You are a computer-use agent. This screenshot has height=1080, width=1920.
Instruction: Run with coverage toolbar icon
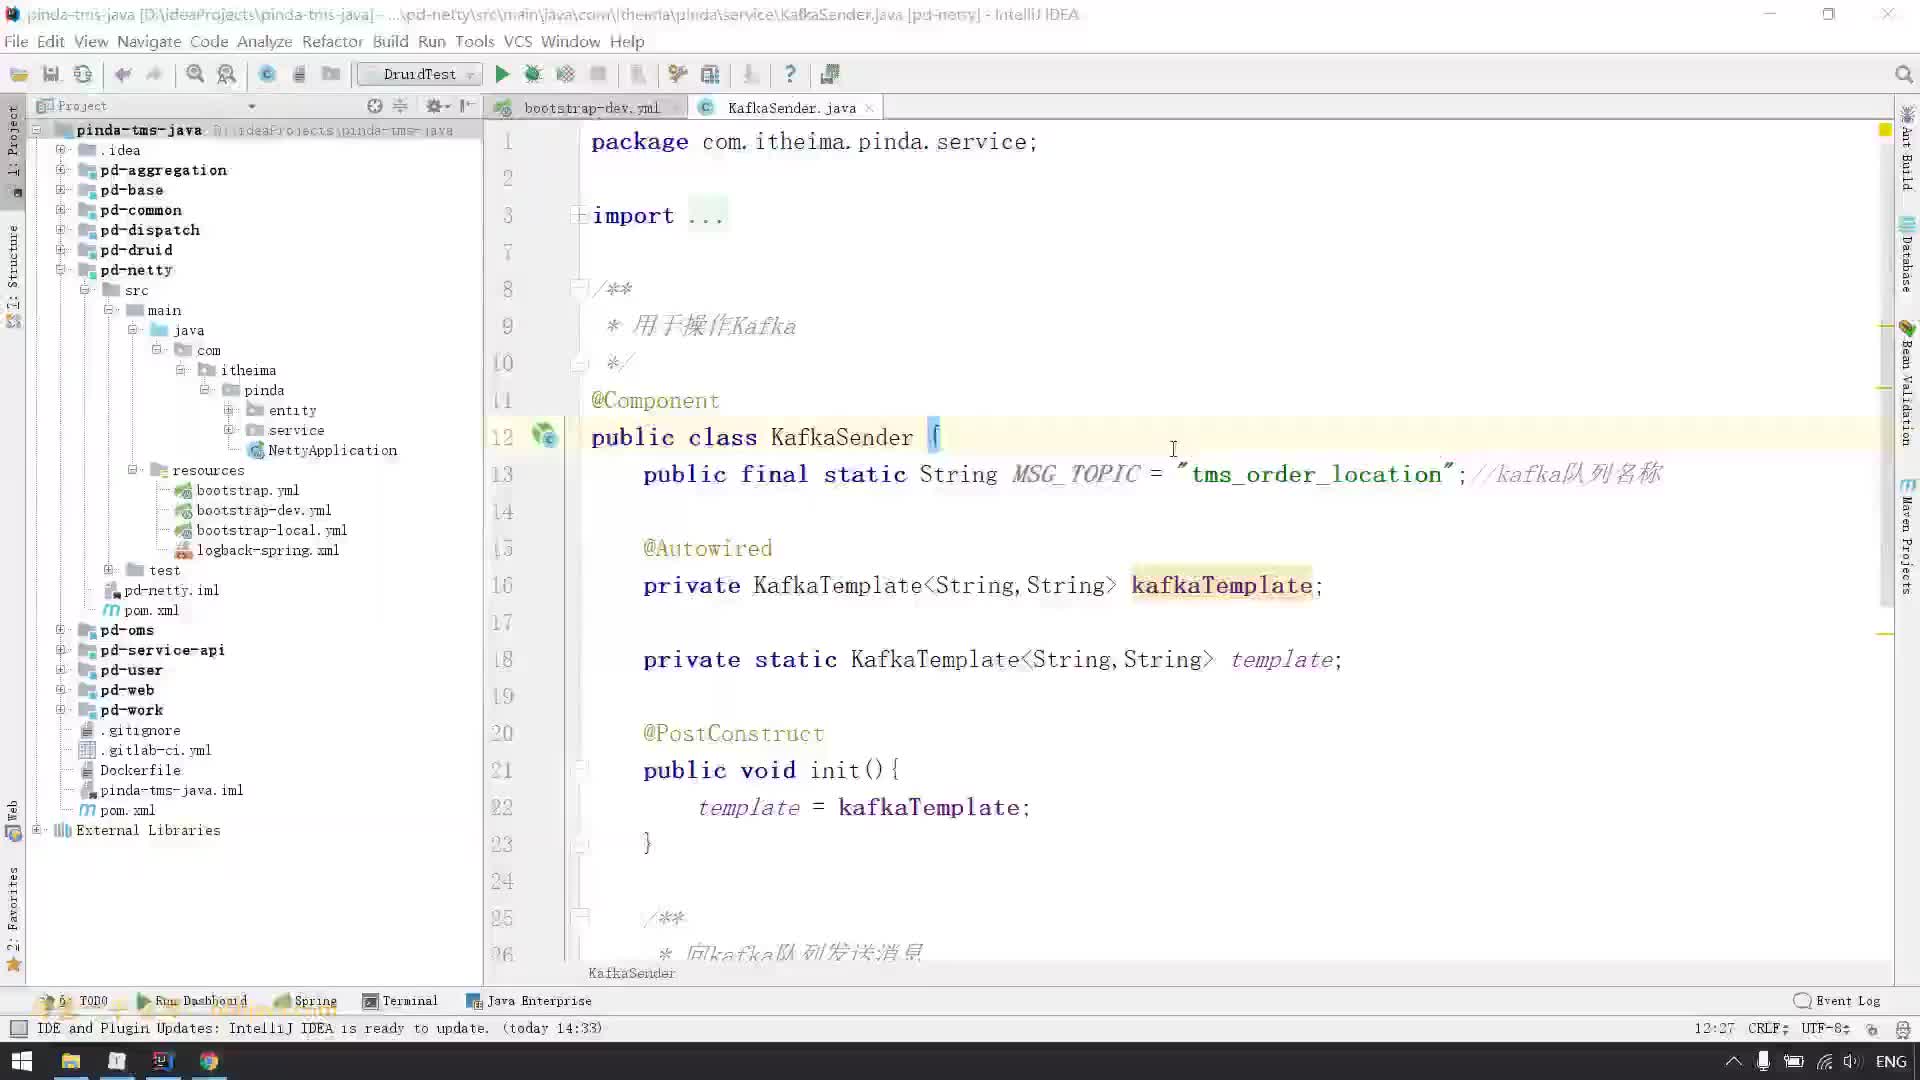click(x=565, y=74)
